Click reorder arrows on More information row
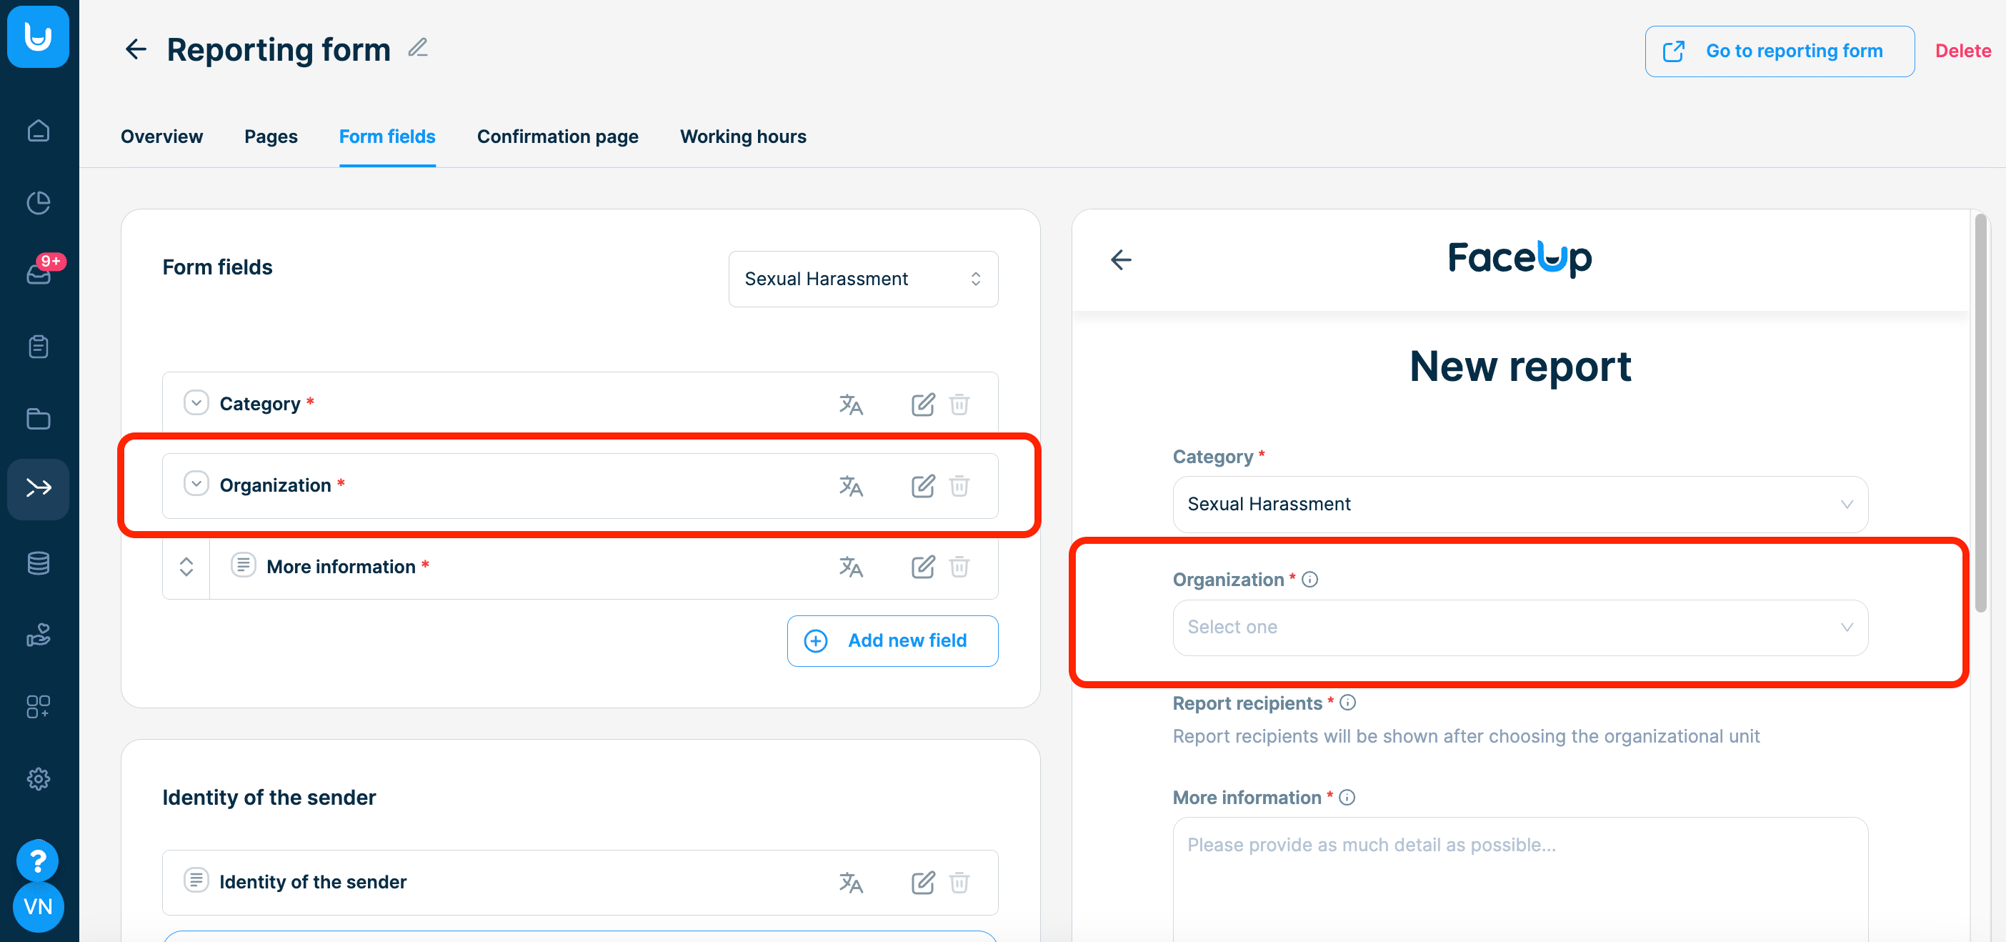Image resolution: width=2006 pixels, height=942 pixels. click(186, 567)
